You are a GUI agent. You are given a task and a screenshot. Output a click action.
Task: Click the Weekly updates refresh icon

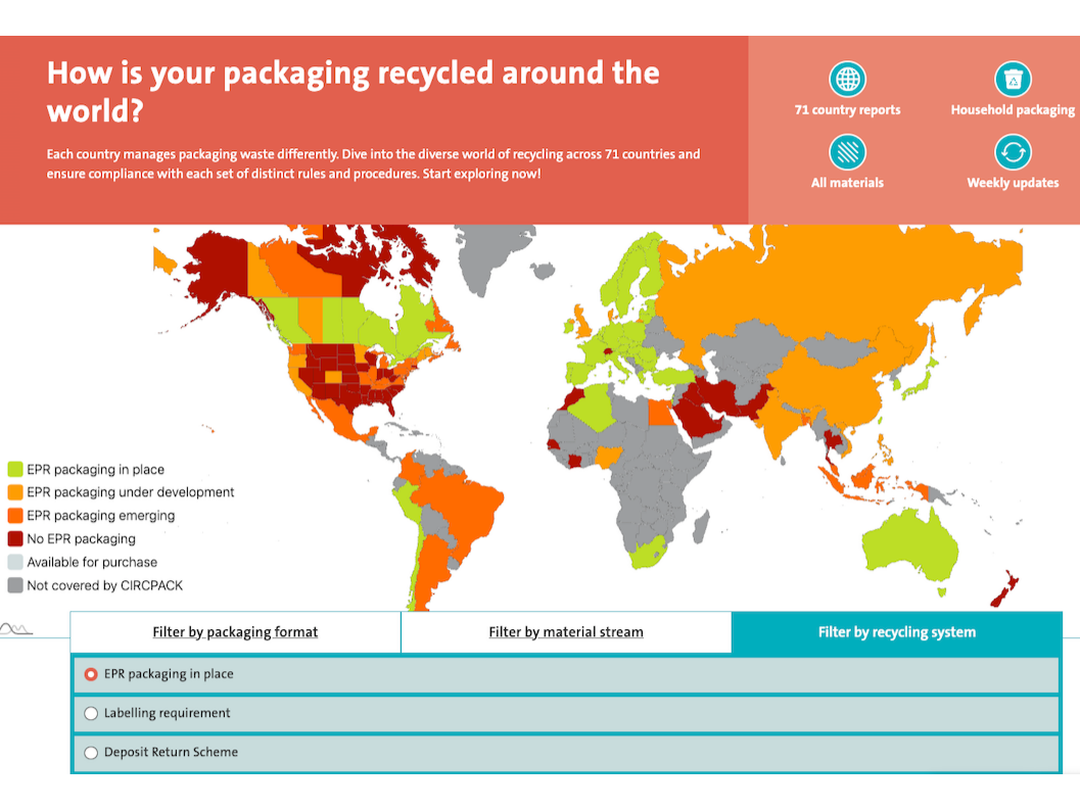tap(1012, 152)
